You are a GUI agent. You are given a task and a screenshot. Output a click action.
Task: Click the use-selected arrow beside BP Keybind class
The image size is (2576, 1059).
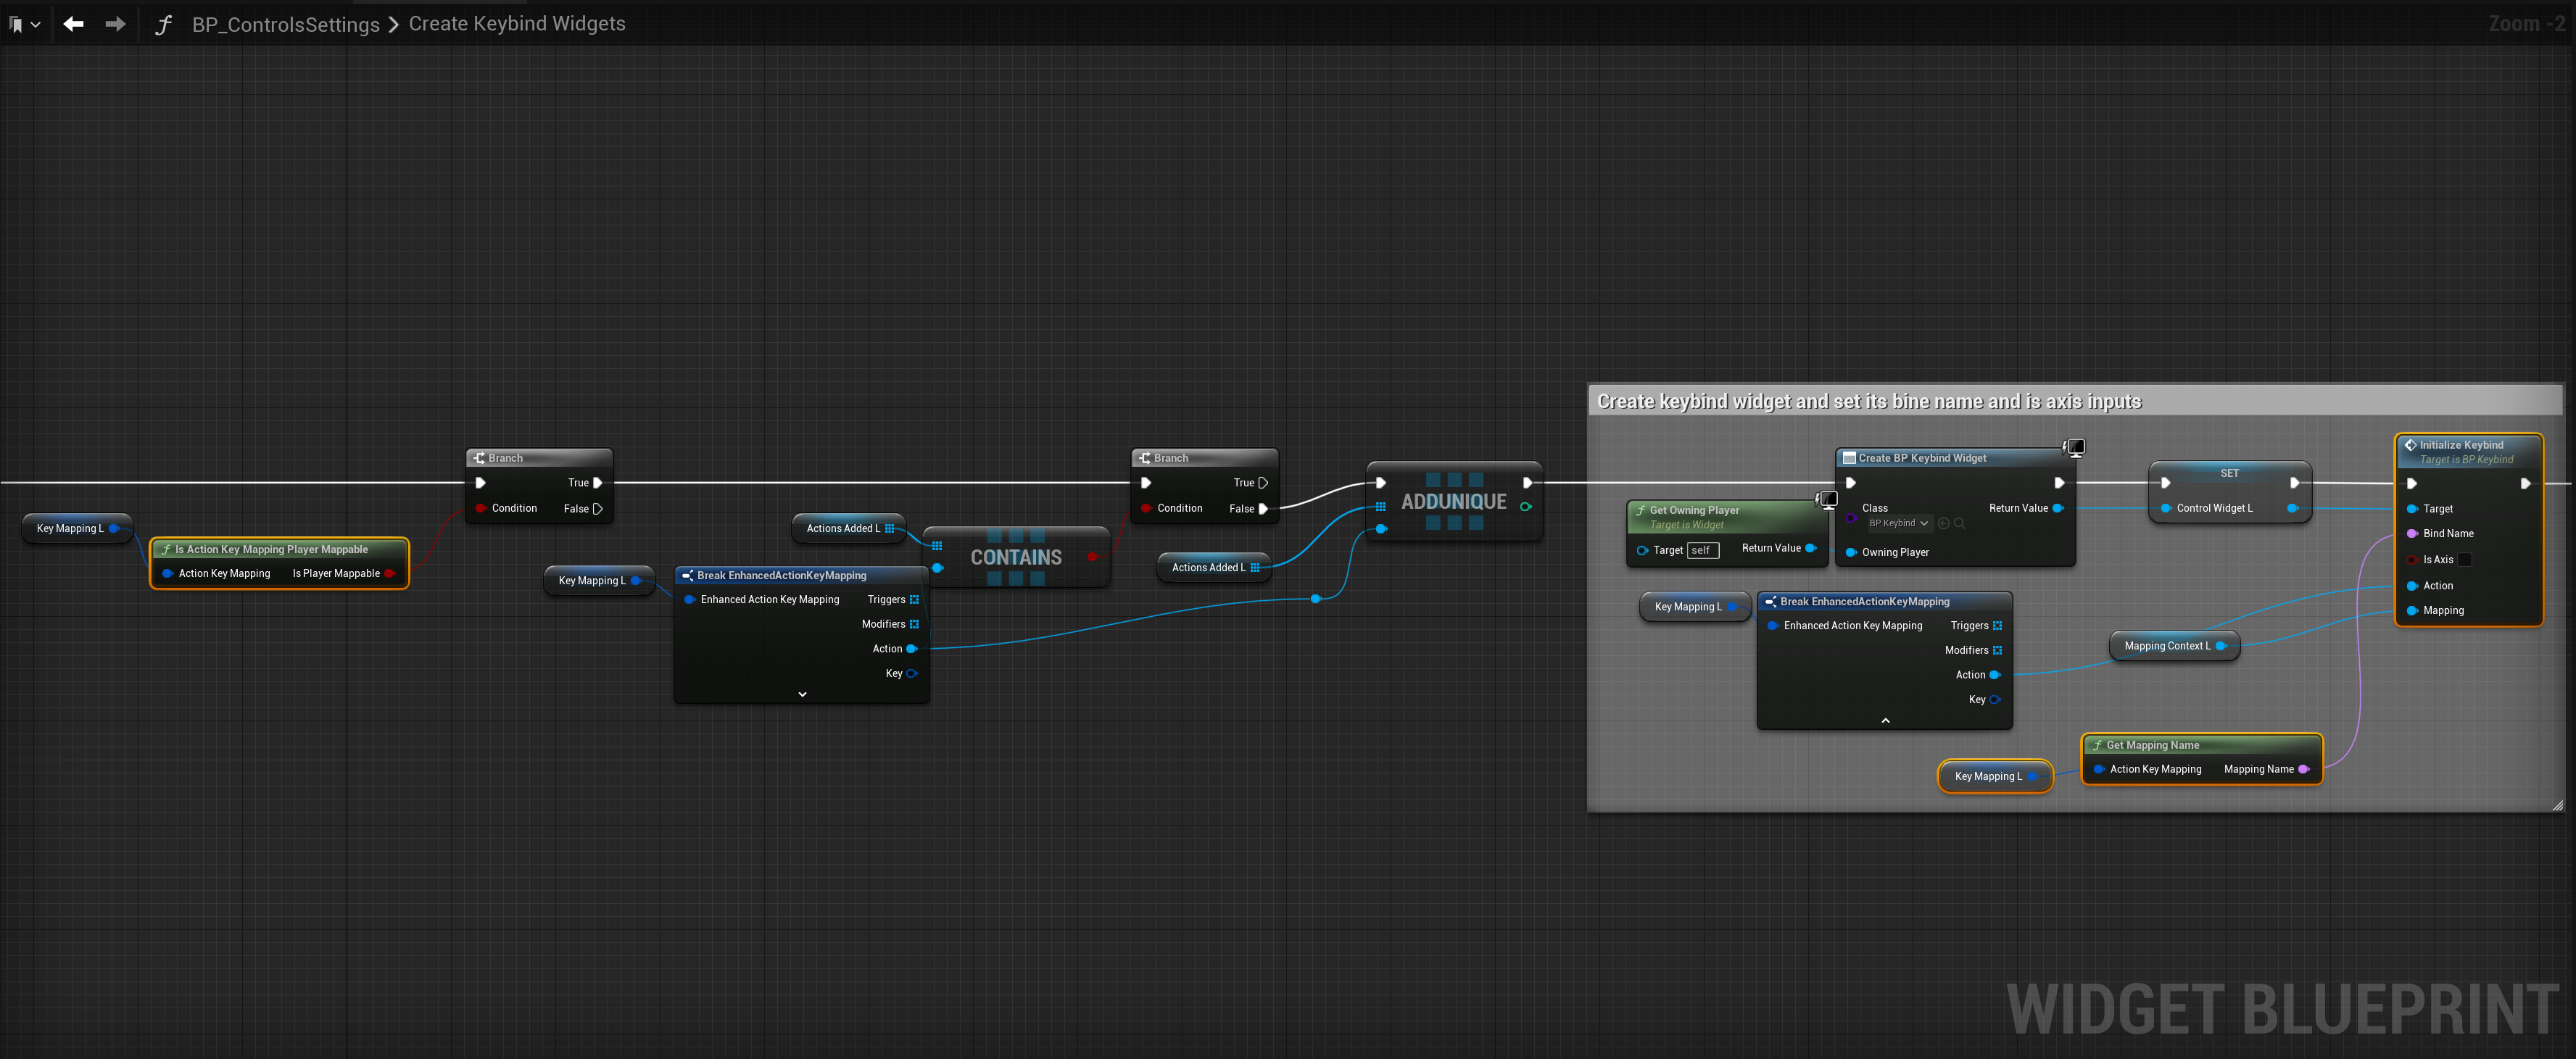tap(1943, 523)
